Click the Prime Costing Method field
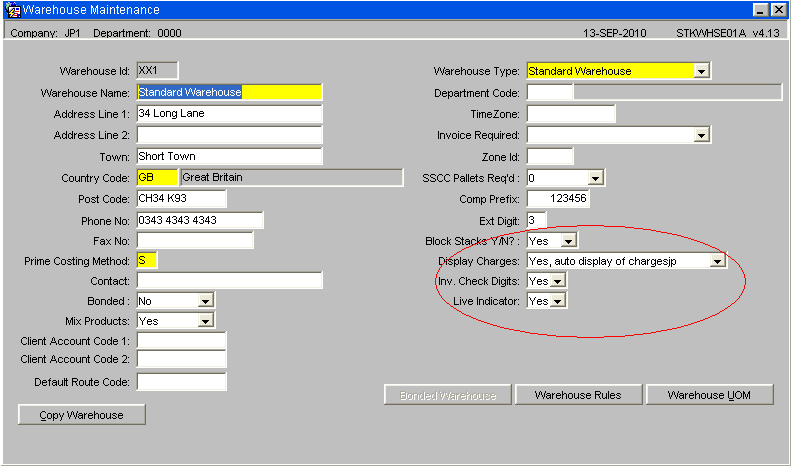This screenshot has width=791, height=466. [x=147, y=261]
